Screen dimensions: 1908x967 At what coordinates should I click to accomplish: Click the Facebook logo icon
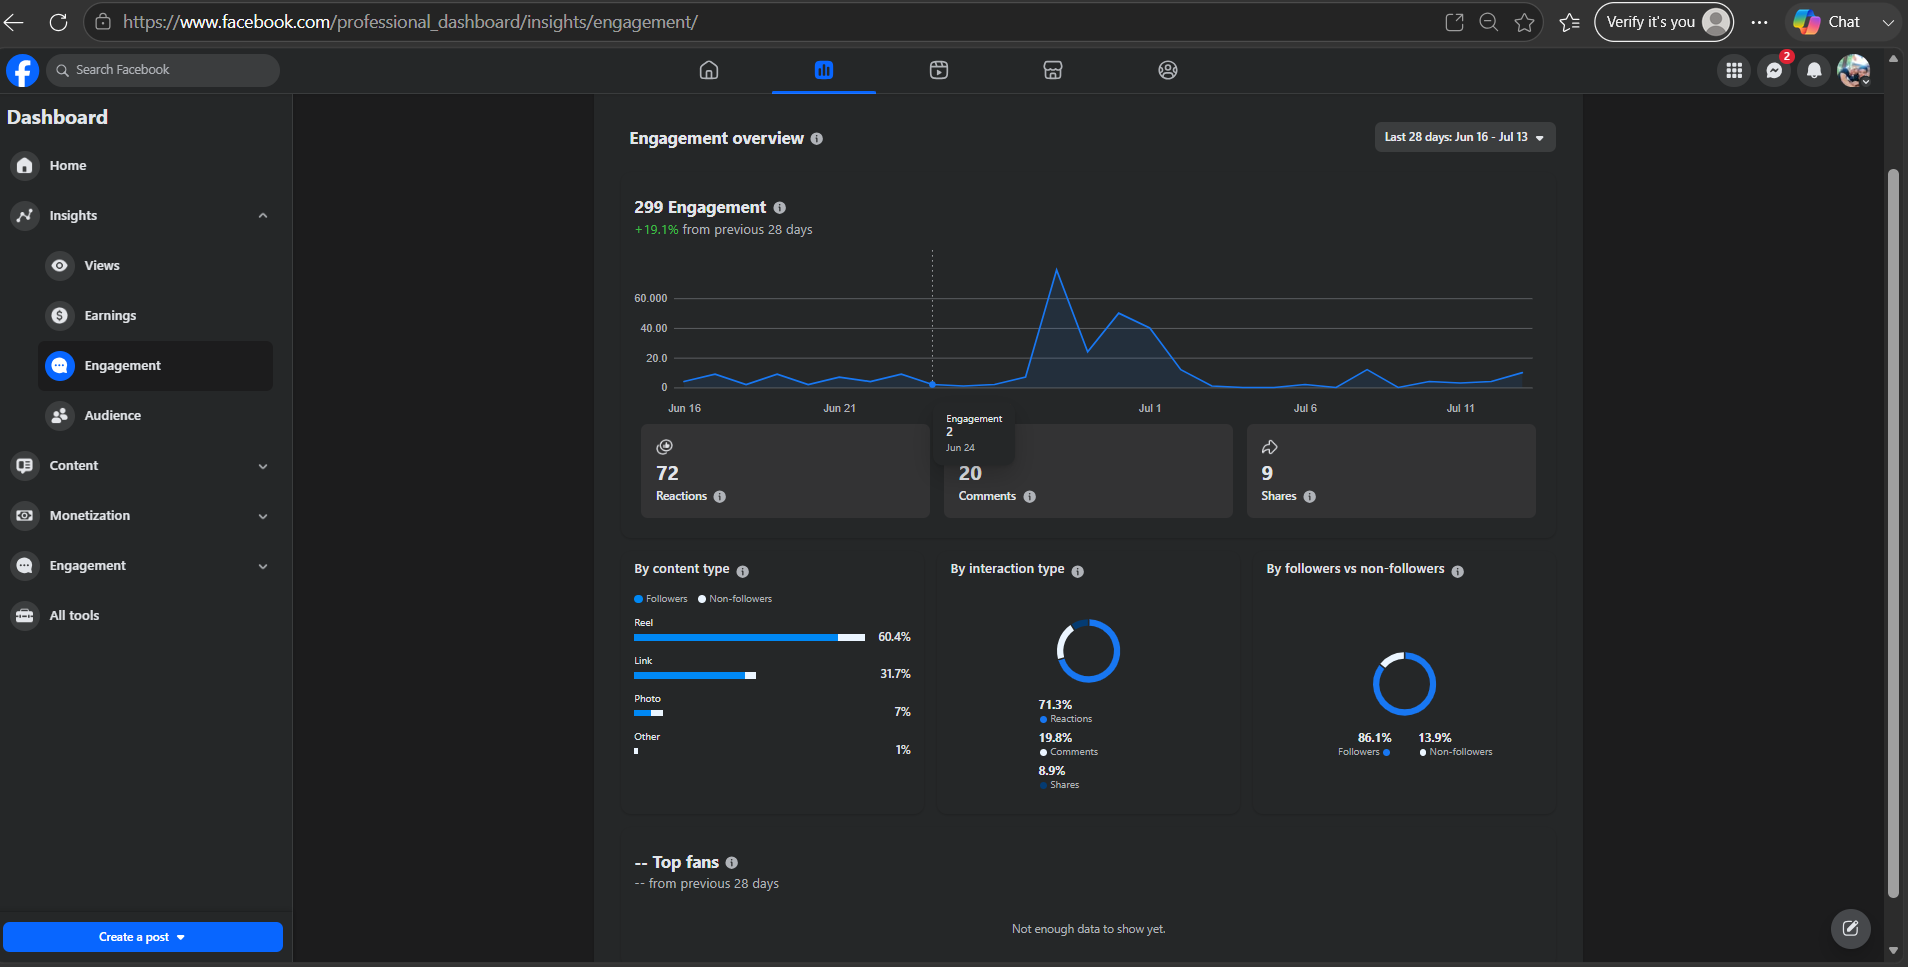coord(22,70)
